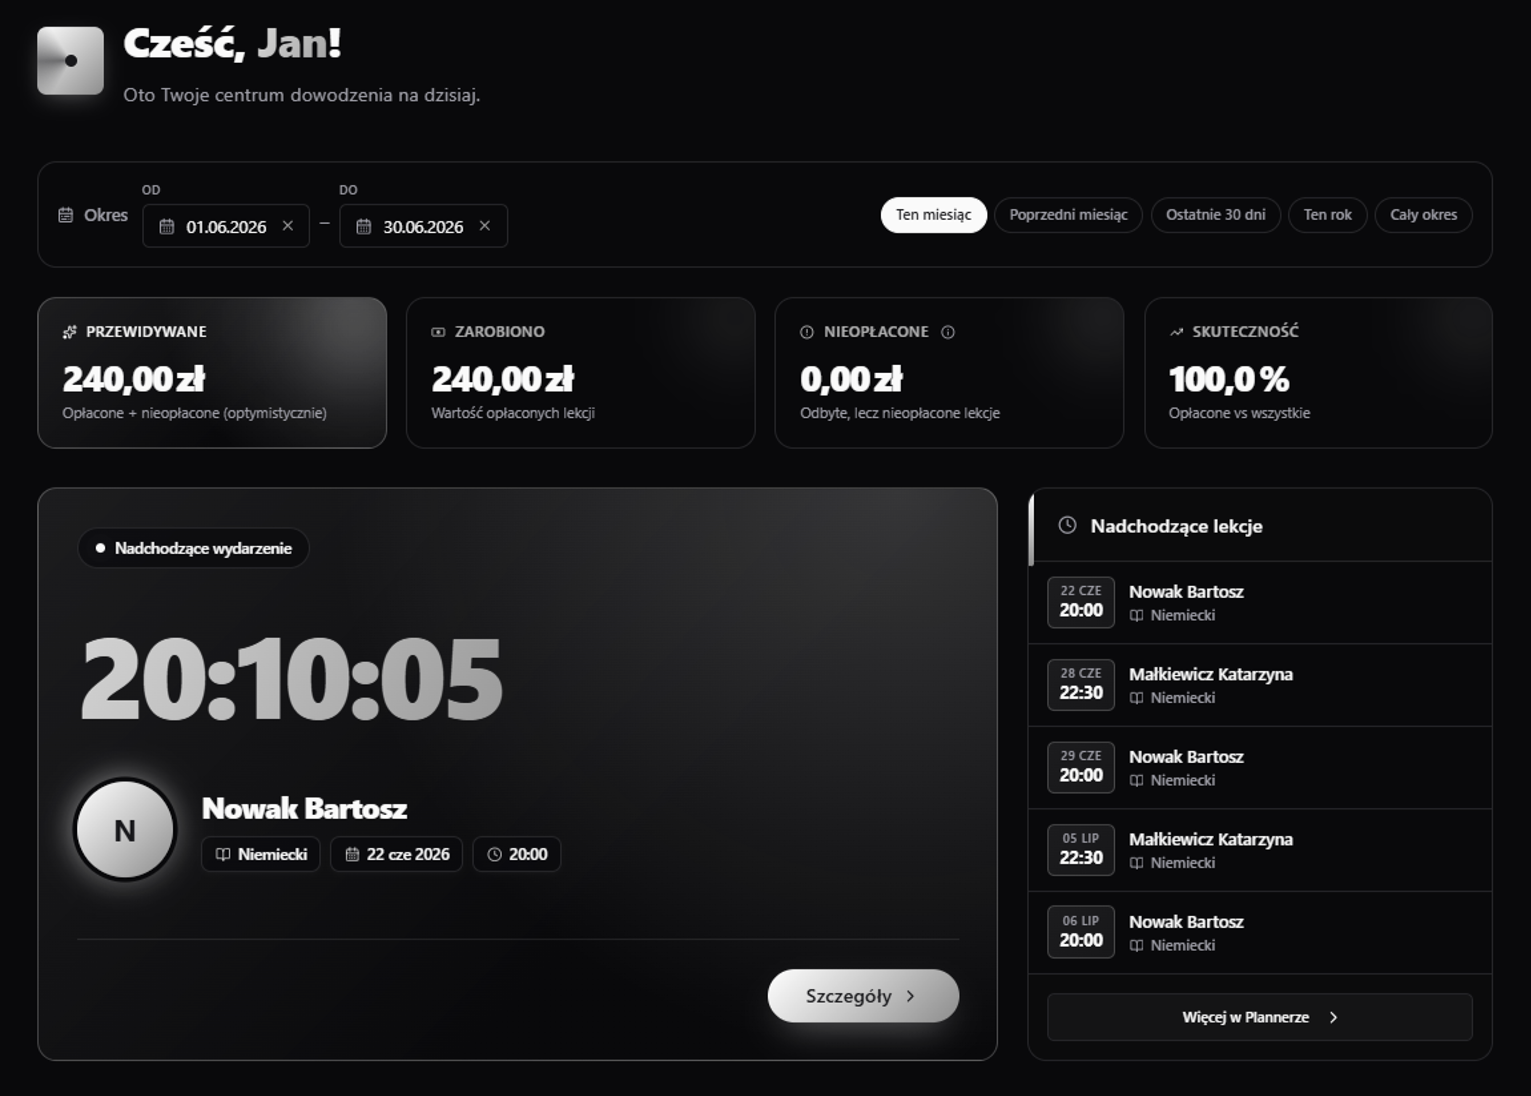
Task: Click the info icon beside Nieopłacone
Action: (948, 332)
